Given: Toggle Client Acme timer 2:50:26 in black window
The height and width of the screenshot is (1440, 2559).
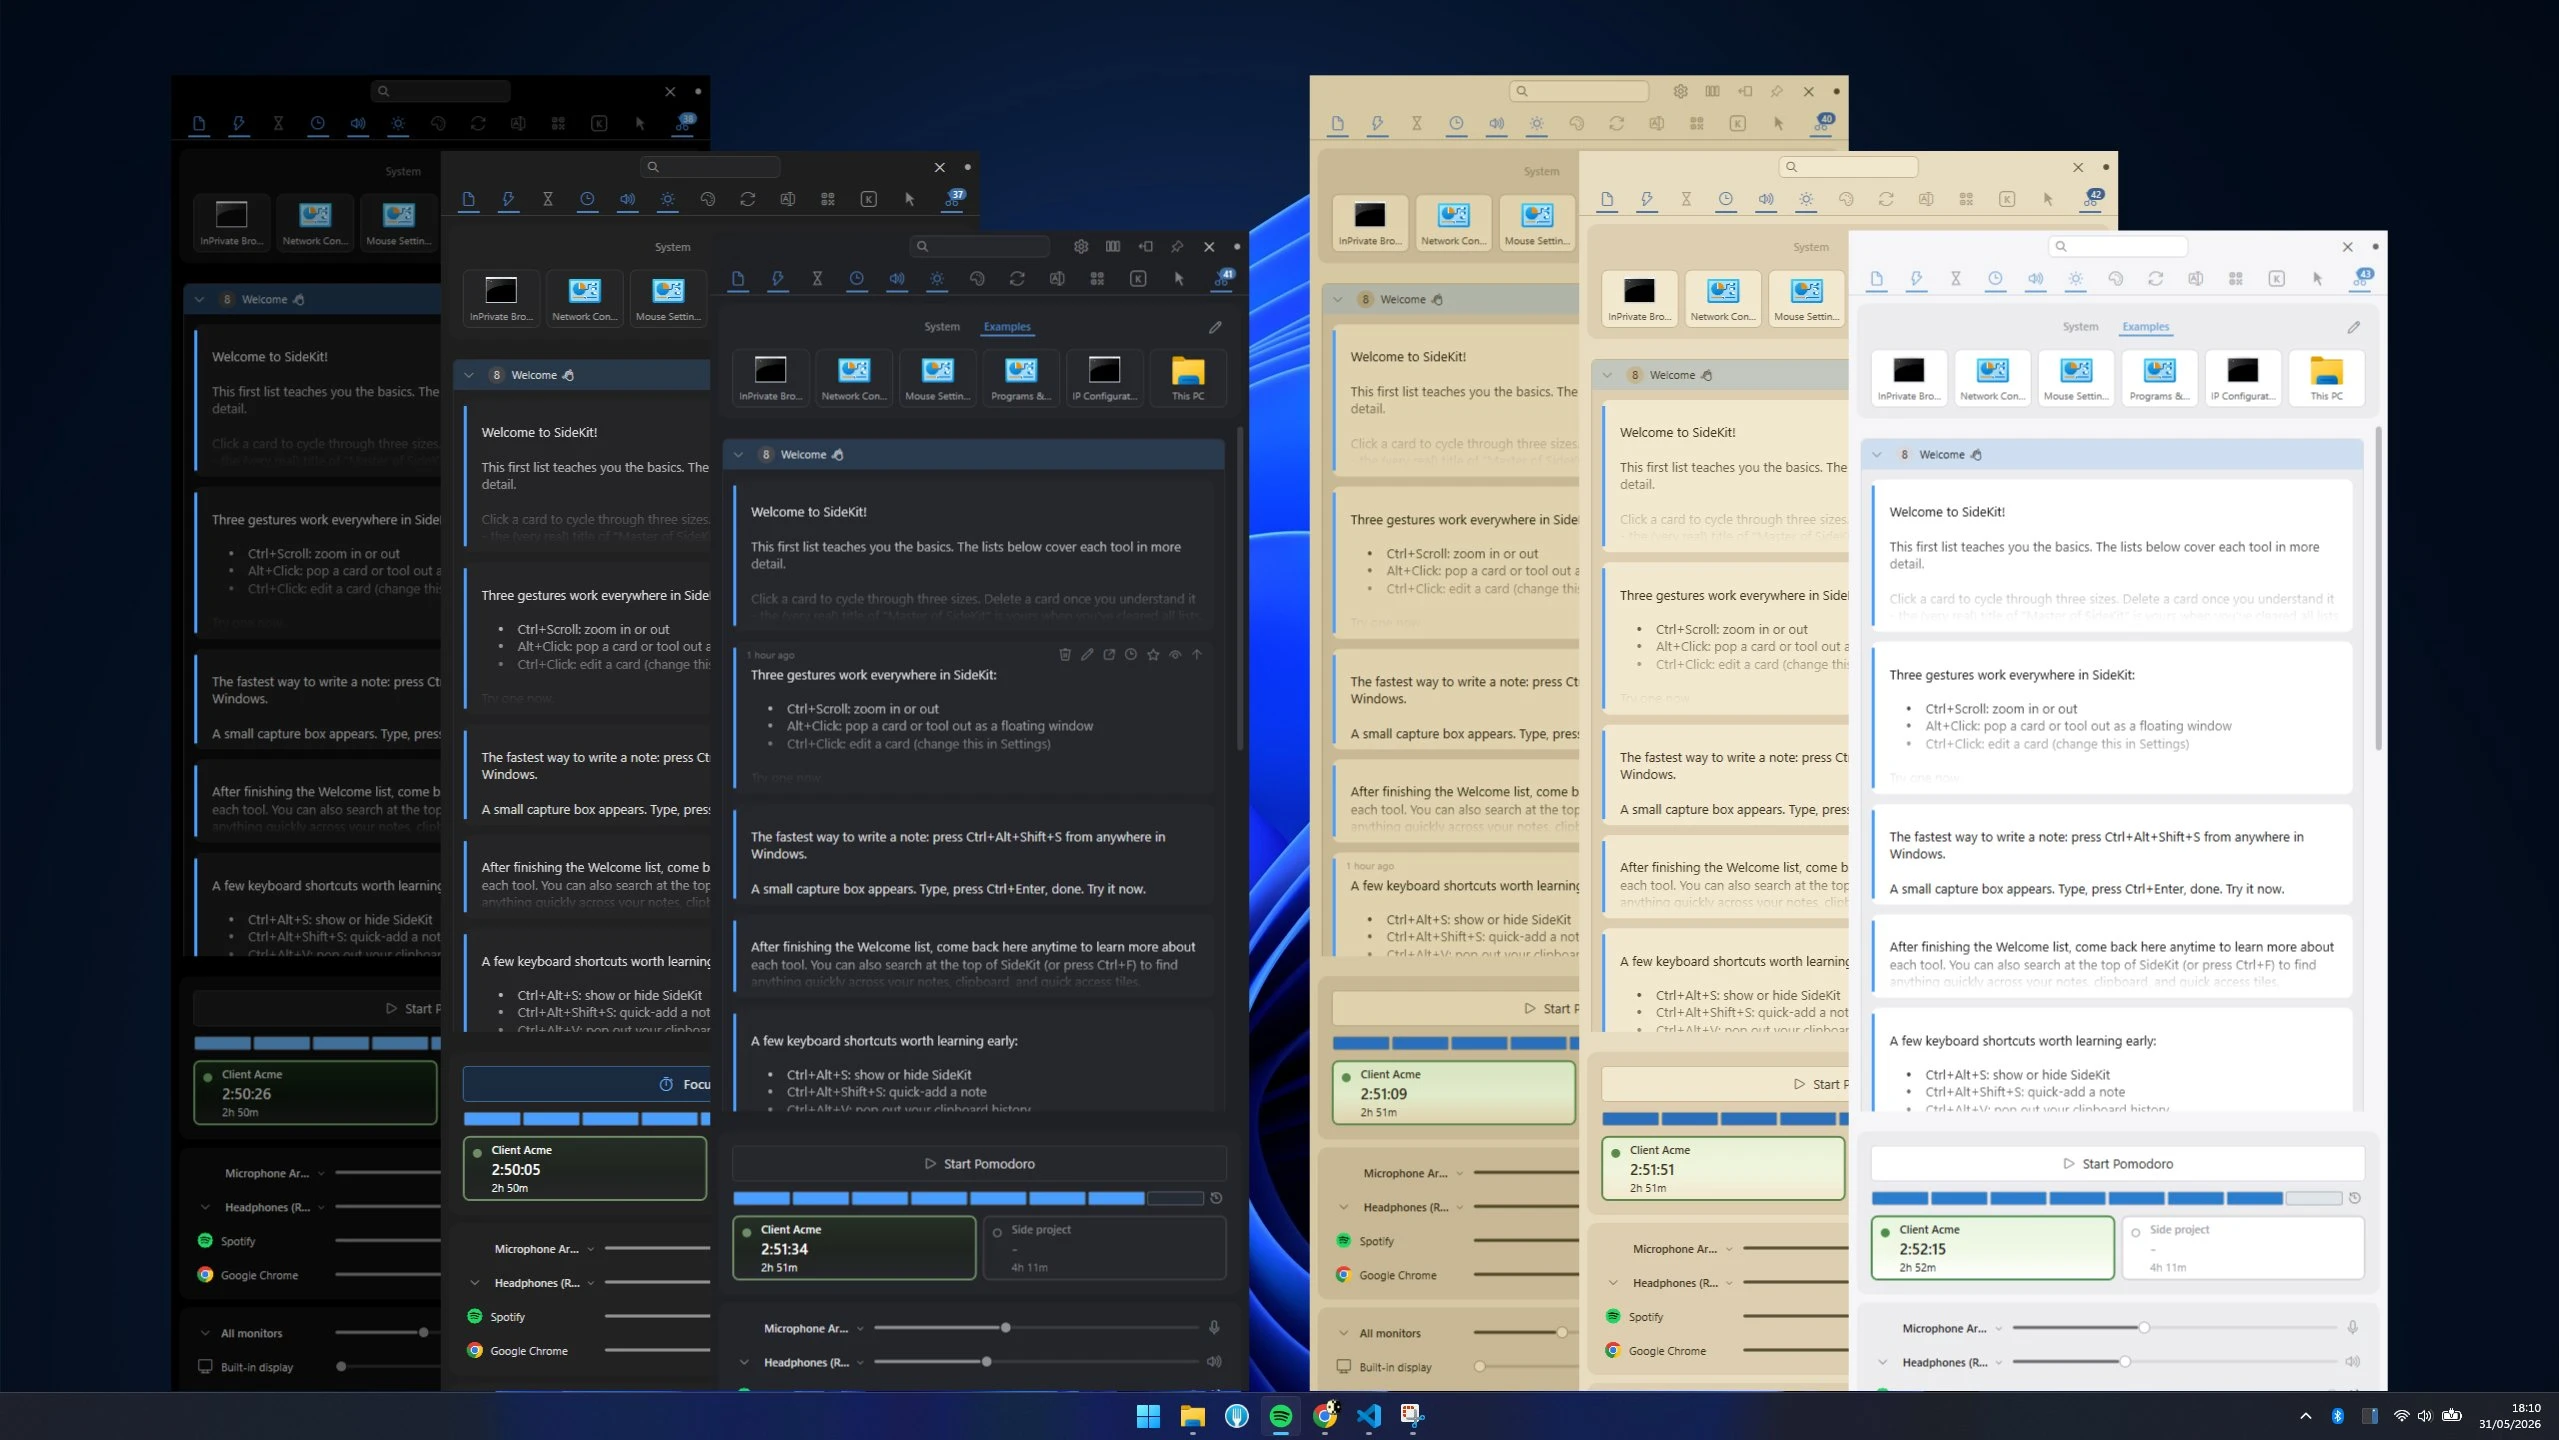Looking at the screenshot, I should click(x=315, y=1093).
